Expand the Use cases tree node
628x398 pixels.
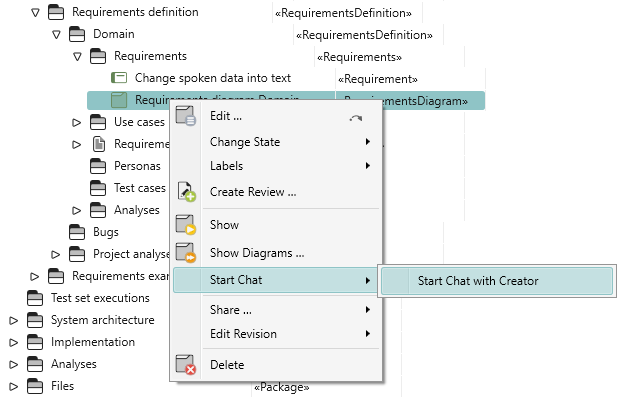point(76,123)
